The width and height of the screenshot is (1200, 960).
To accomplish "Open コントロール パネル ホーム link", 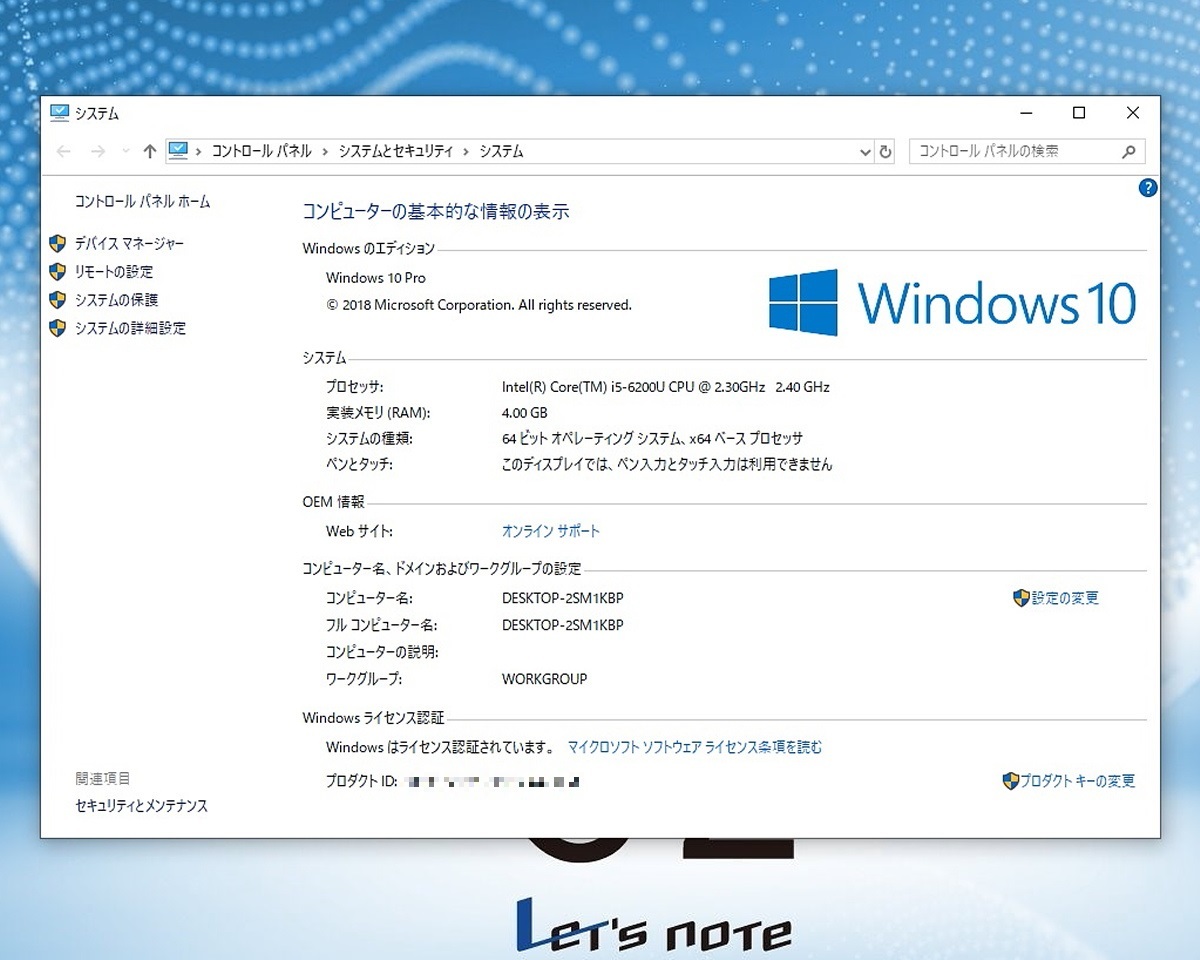I will 143,201.
